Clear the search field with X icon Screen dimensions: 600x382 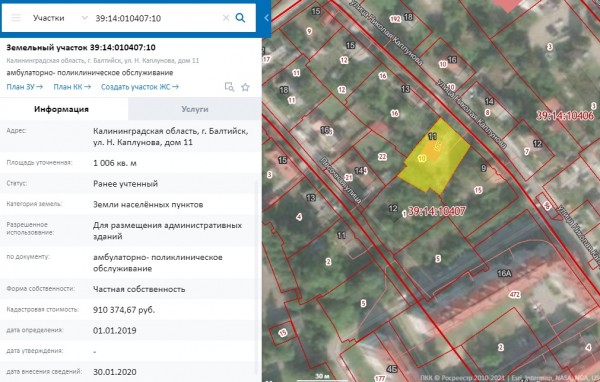(226, 18)
